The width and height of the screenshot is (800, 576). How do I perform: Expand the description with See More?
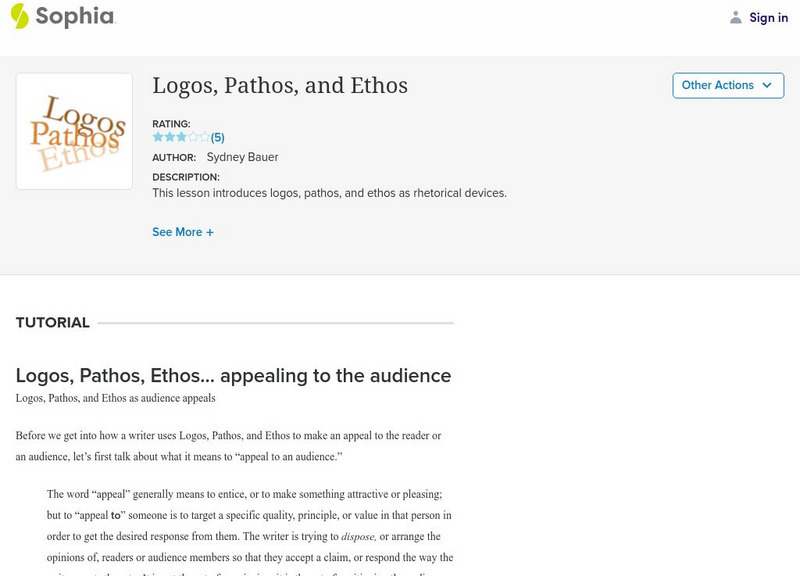pyautogui.click(x=177, y=232)
